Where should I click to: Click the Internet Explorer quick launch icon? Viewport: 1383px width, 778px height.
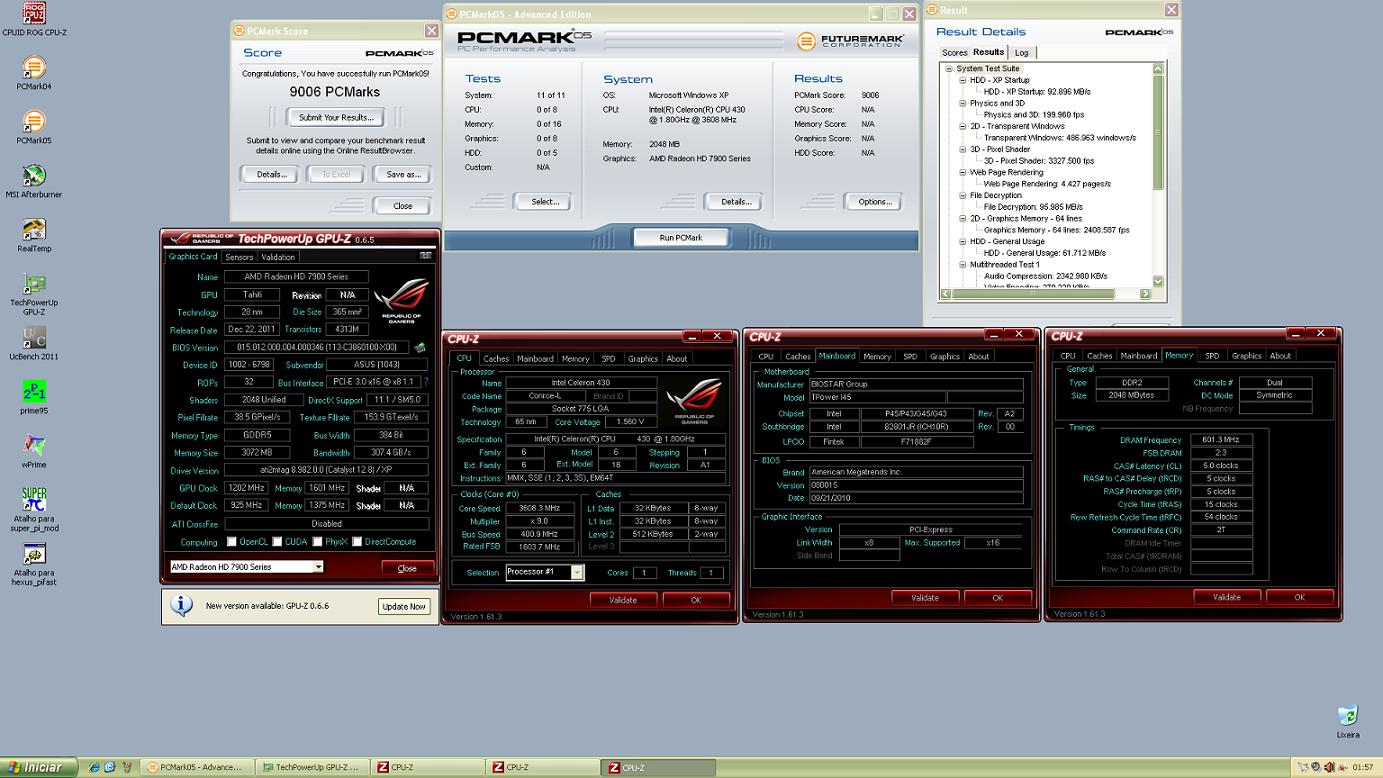pyautogui.click(x=95, y=767)
